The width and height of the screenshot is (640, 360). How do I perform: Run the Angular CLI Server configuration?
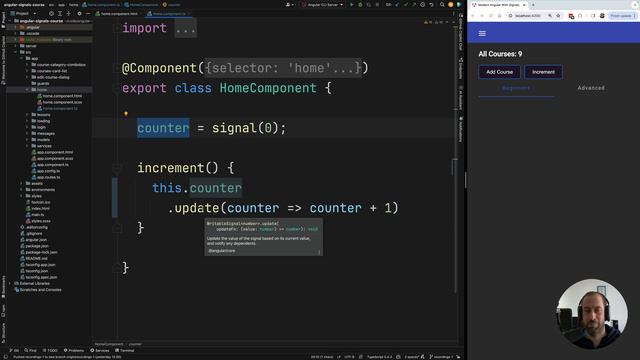click(351, 4)
